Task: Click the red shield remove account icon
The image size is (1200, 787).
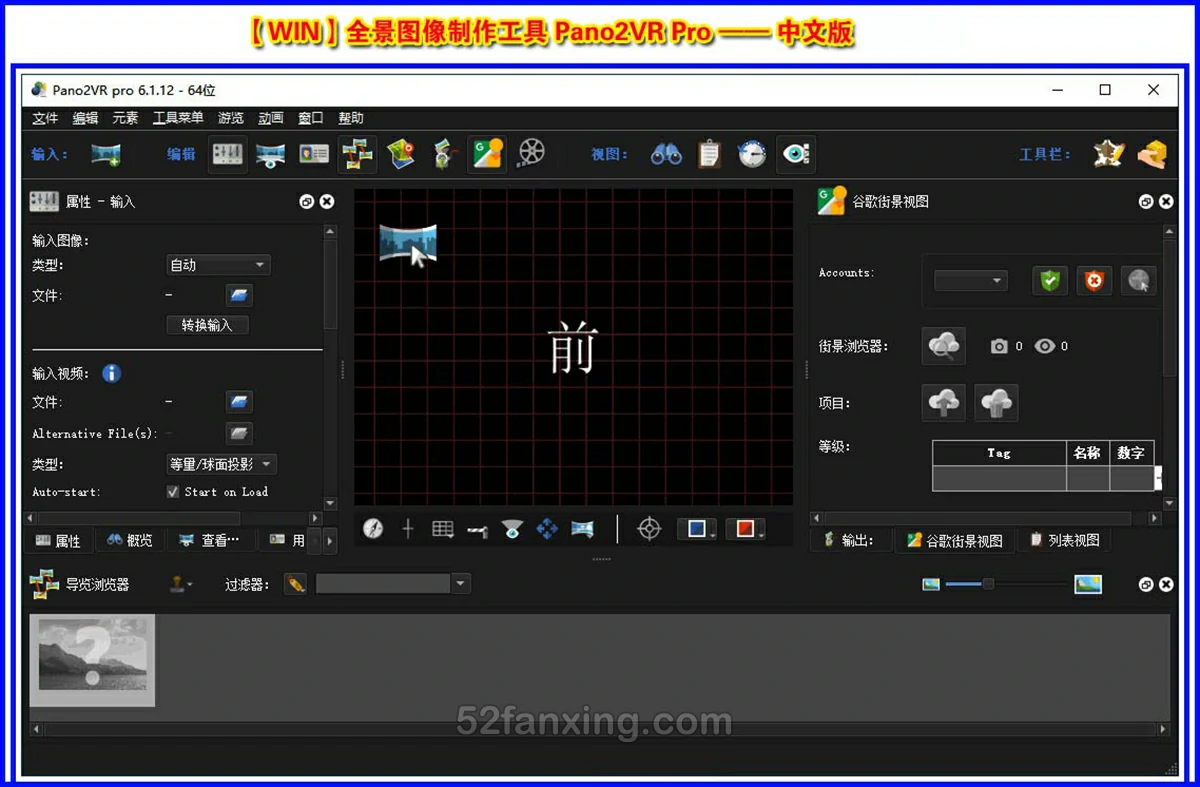Action: coord(1094,280)
